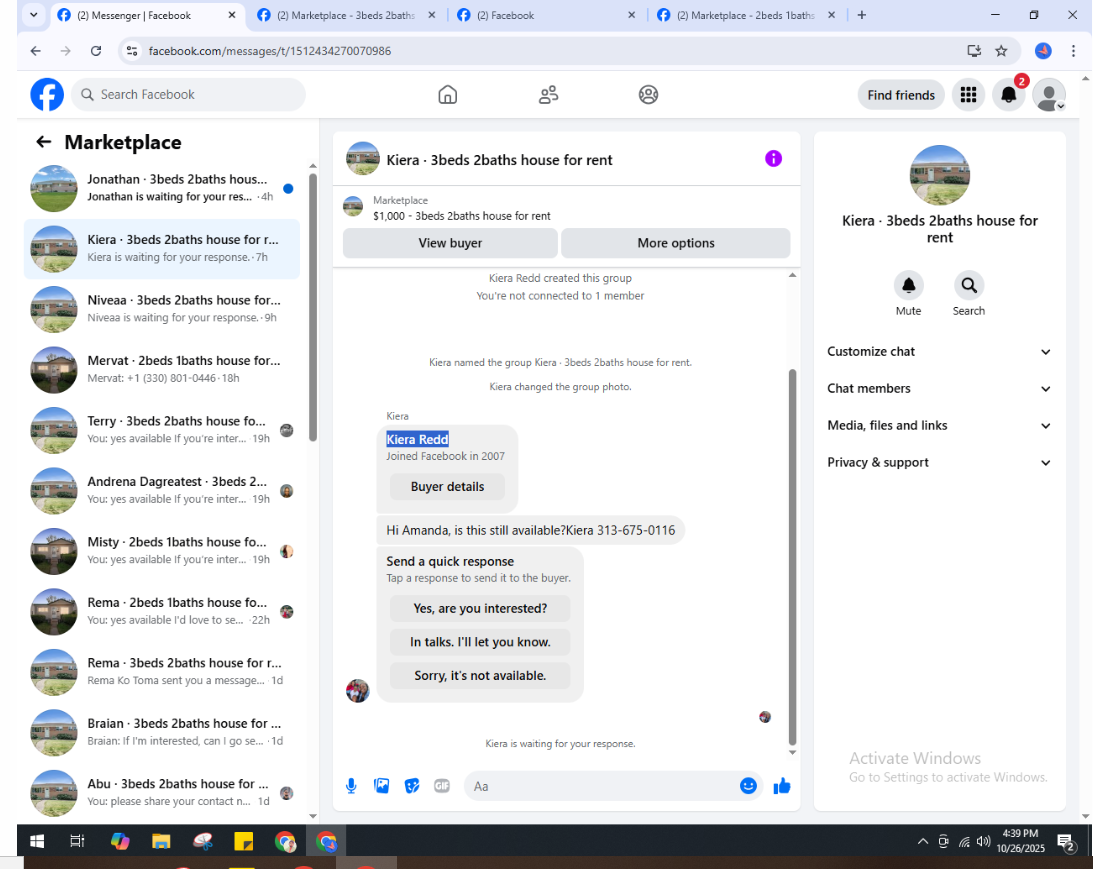
Task: Open the Windows notification center icon
Action: click(x=1067, y=843)
